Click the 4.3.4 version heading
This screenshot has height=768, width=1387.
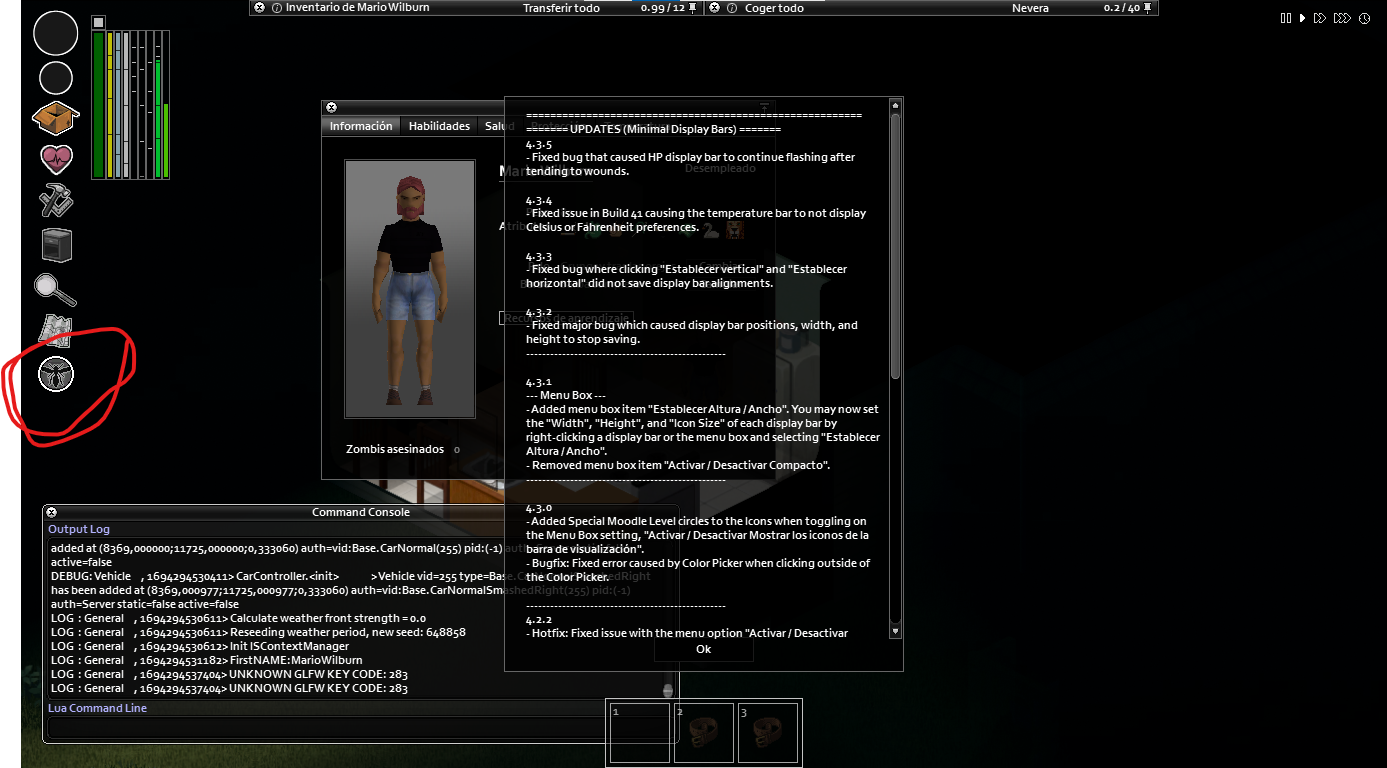(538, 201)
